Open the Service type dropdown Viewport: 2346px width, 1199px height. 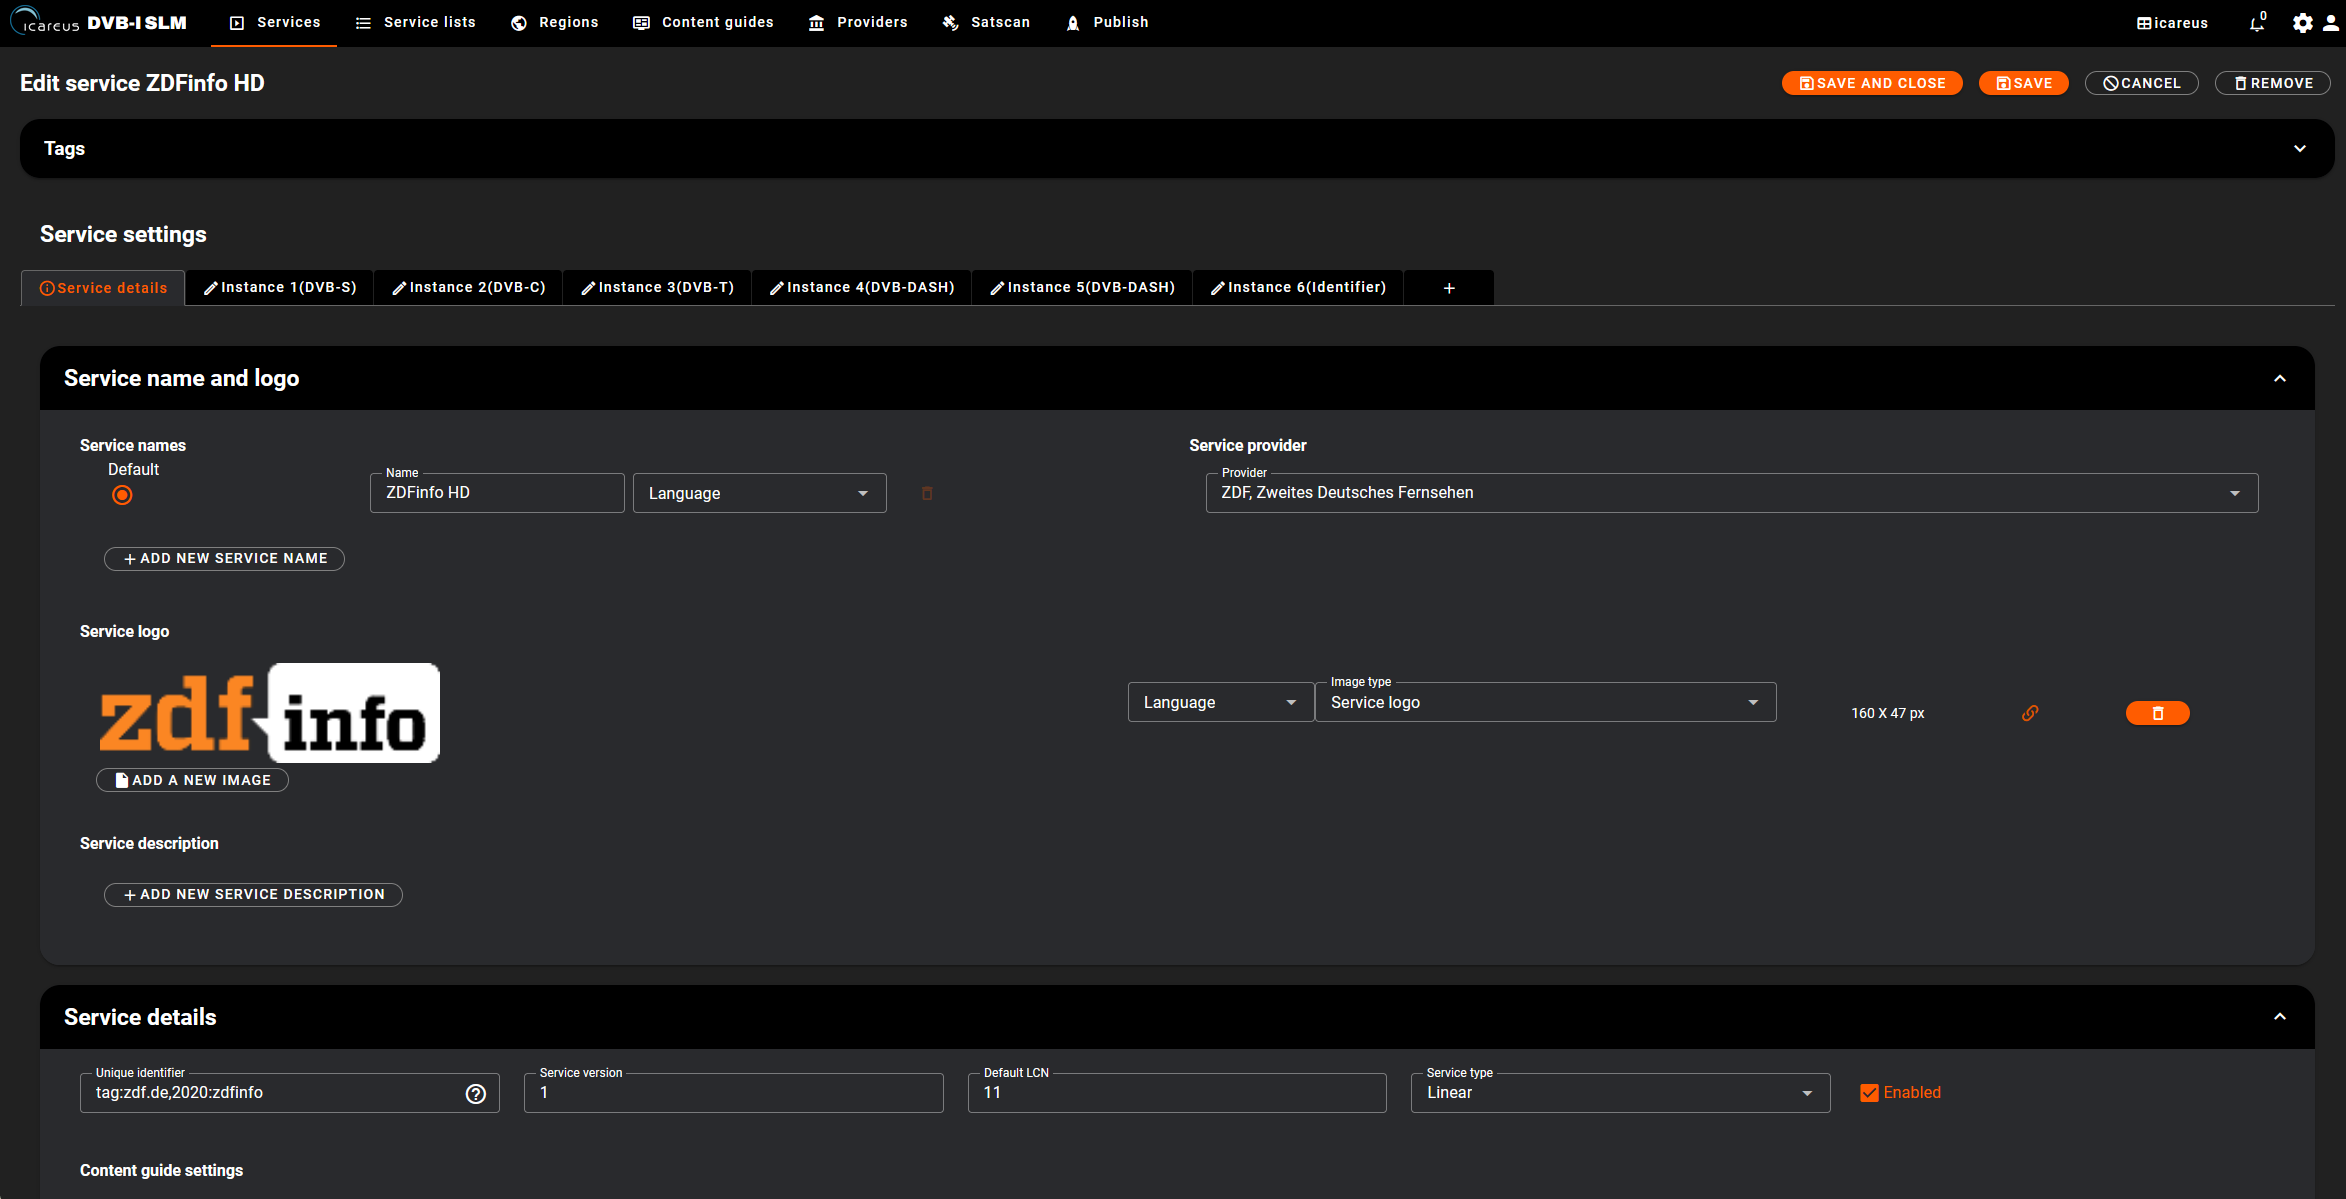(x=1620, y=1093)
